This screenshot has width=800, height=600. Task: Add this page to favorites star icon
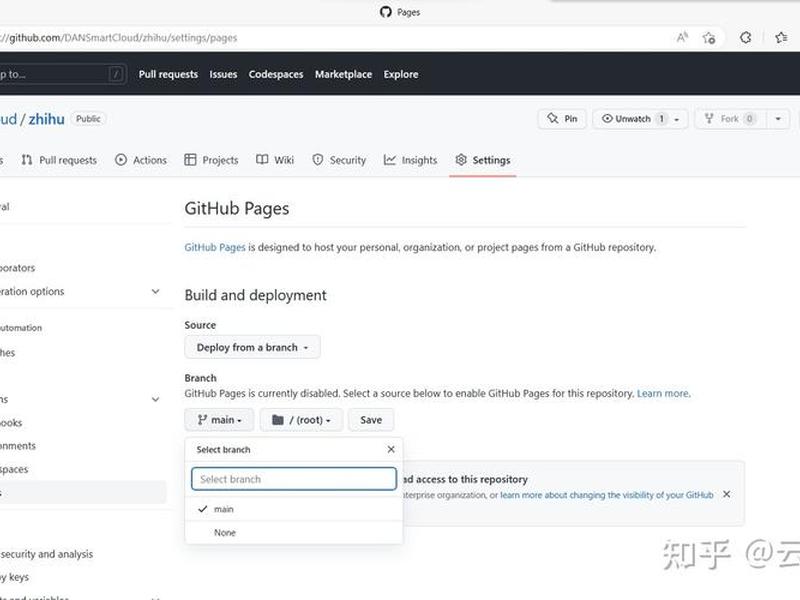(x=709, y=37)
